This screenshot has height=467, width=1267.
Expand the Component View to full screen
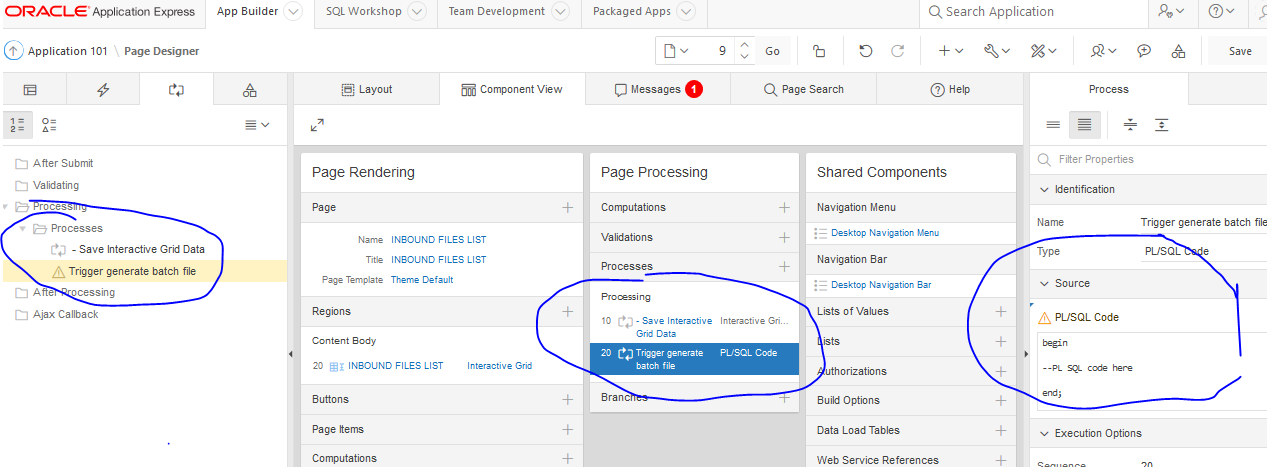pos(317,125)
